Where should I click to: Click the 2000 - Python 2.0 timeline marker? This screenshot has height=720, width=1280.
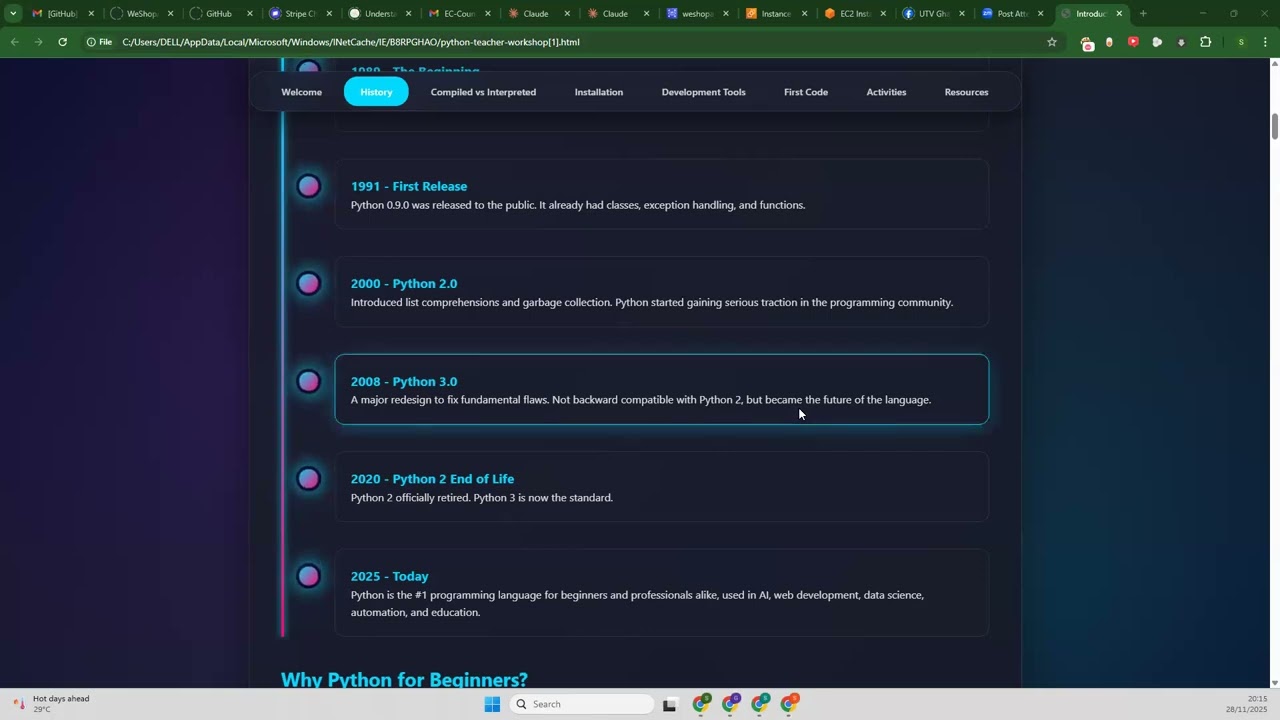309,284
